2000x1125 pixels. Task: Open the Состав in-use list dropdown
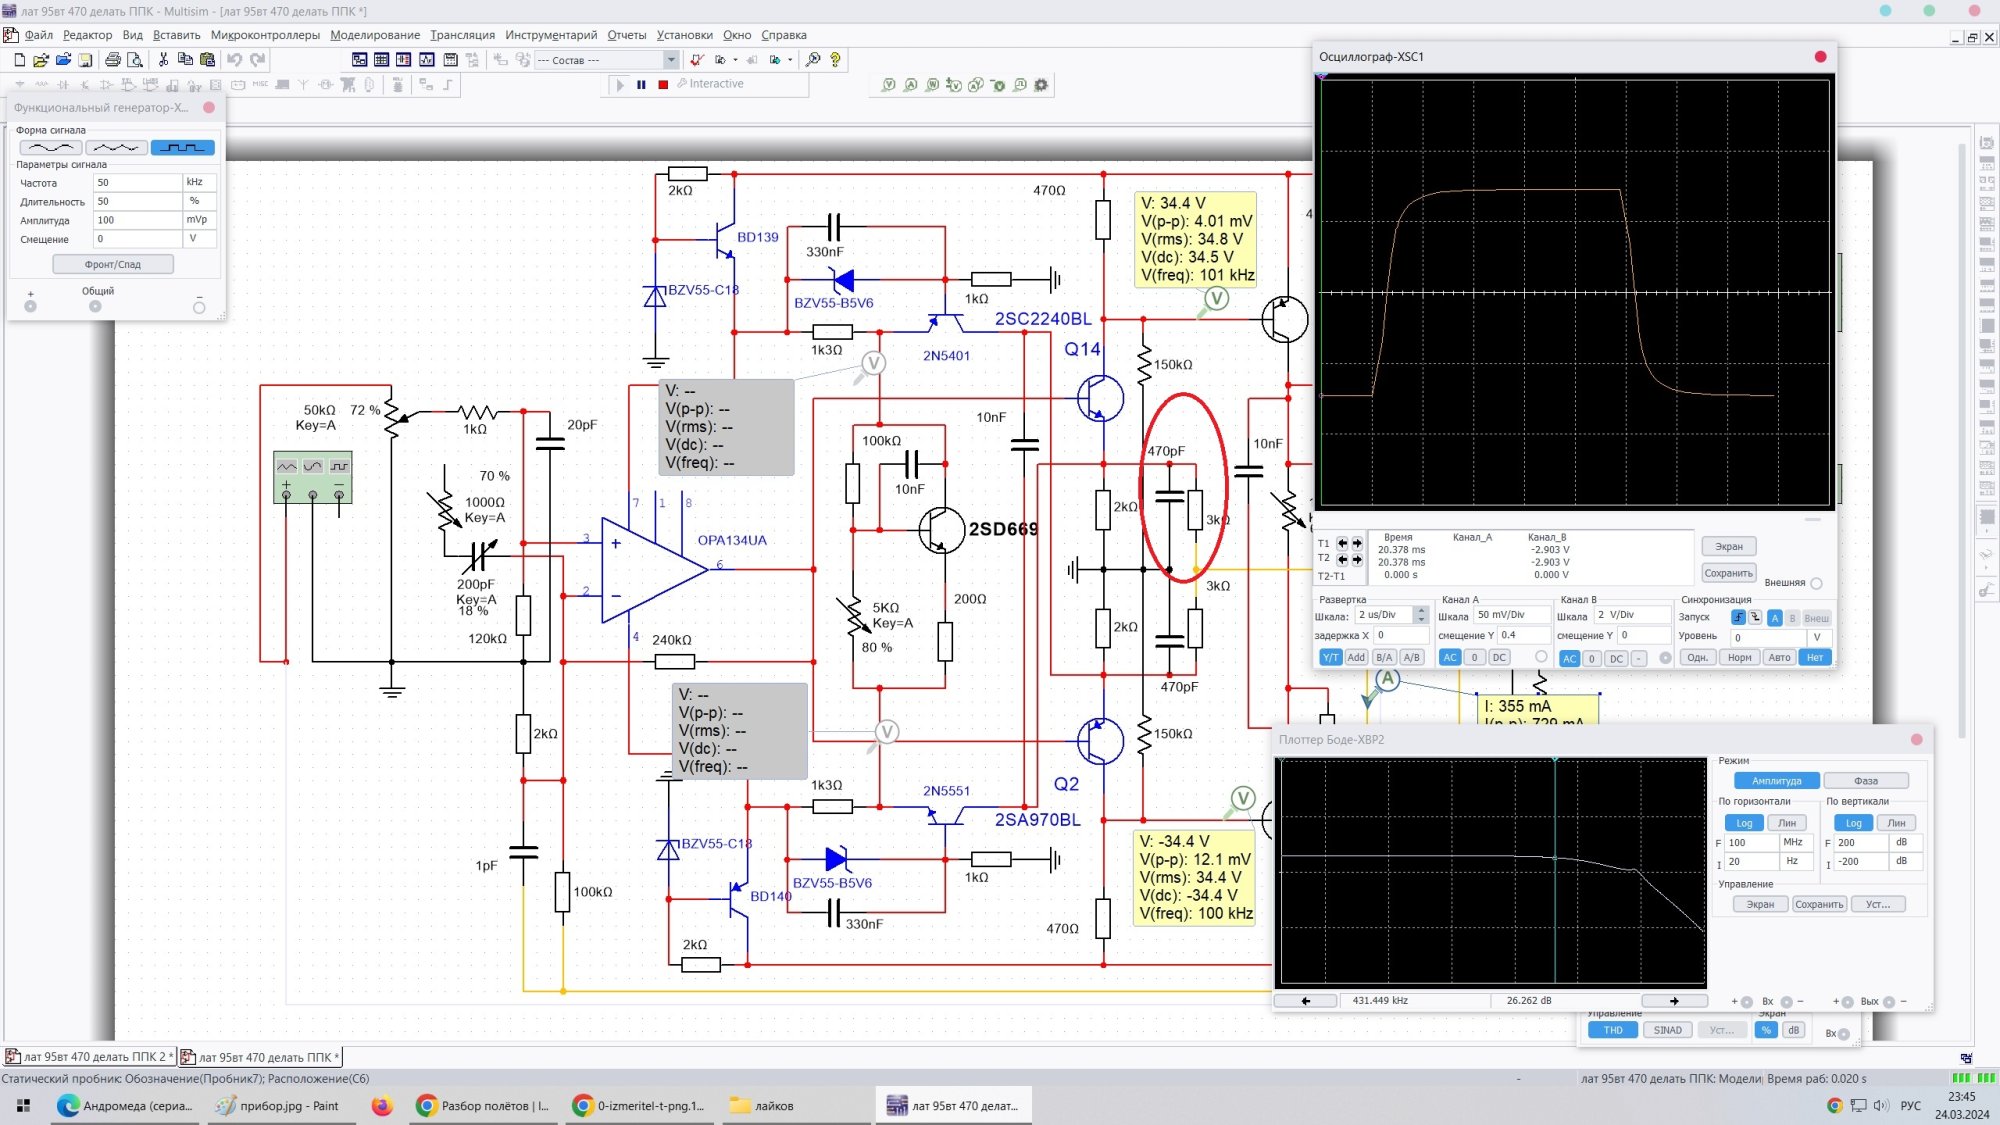[671, 60]
